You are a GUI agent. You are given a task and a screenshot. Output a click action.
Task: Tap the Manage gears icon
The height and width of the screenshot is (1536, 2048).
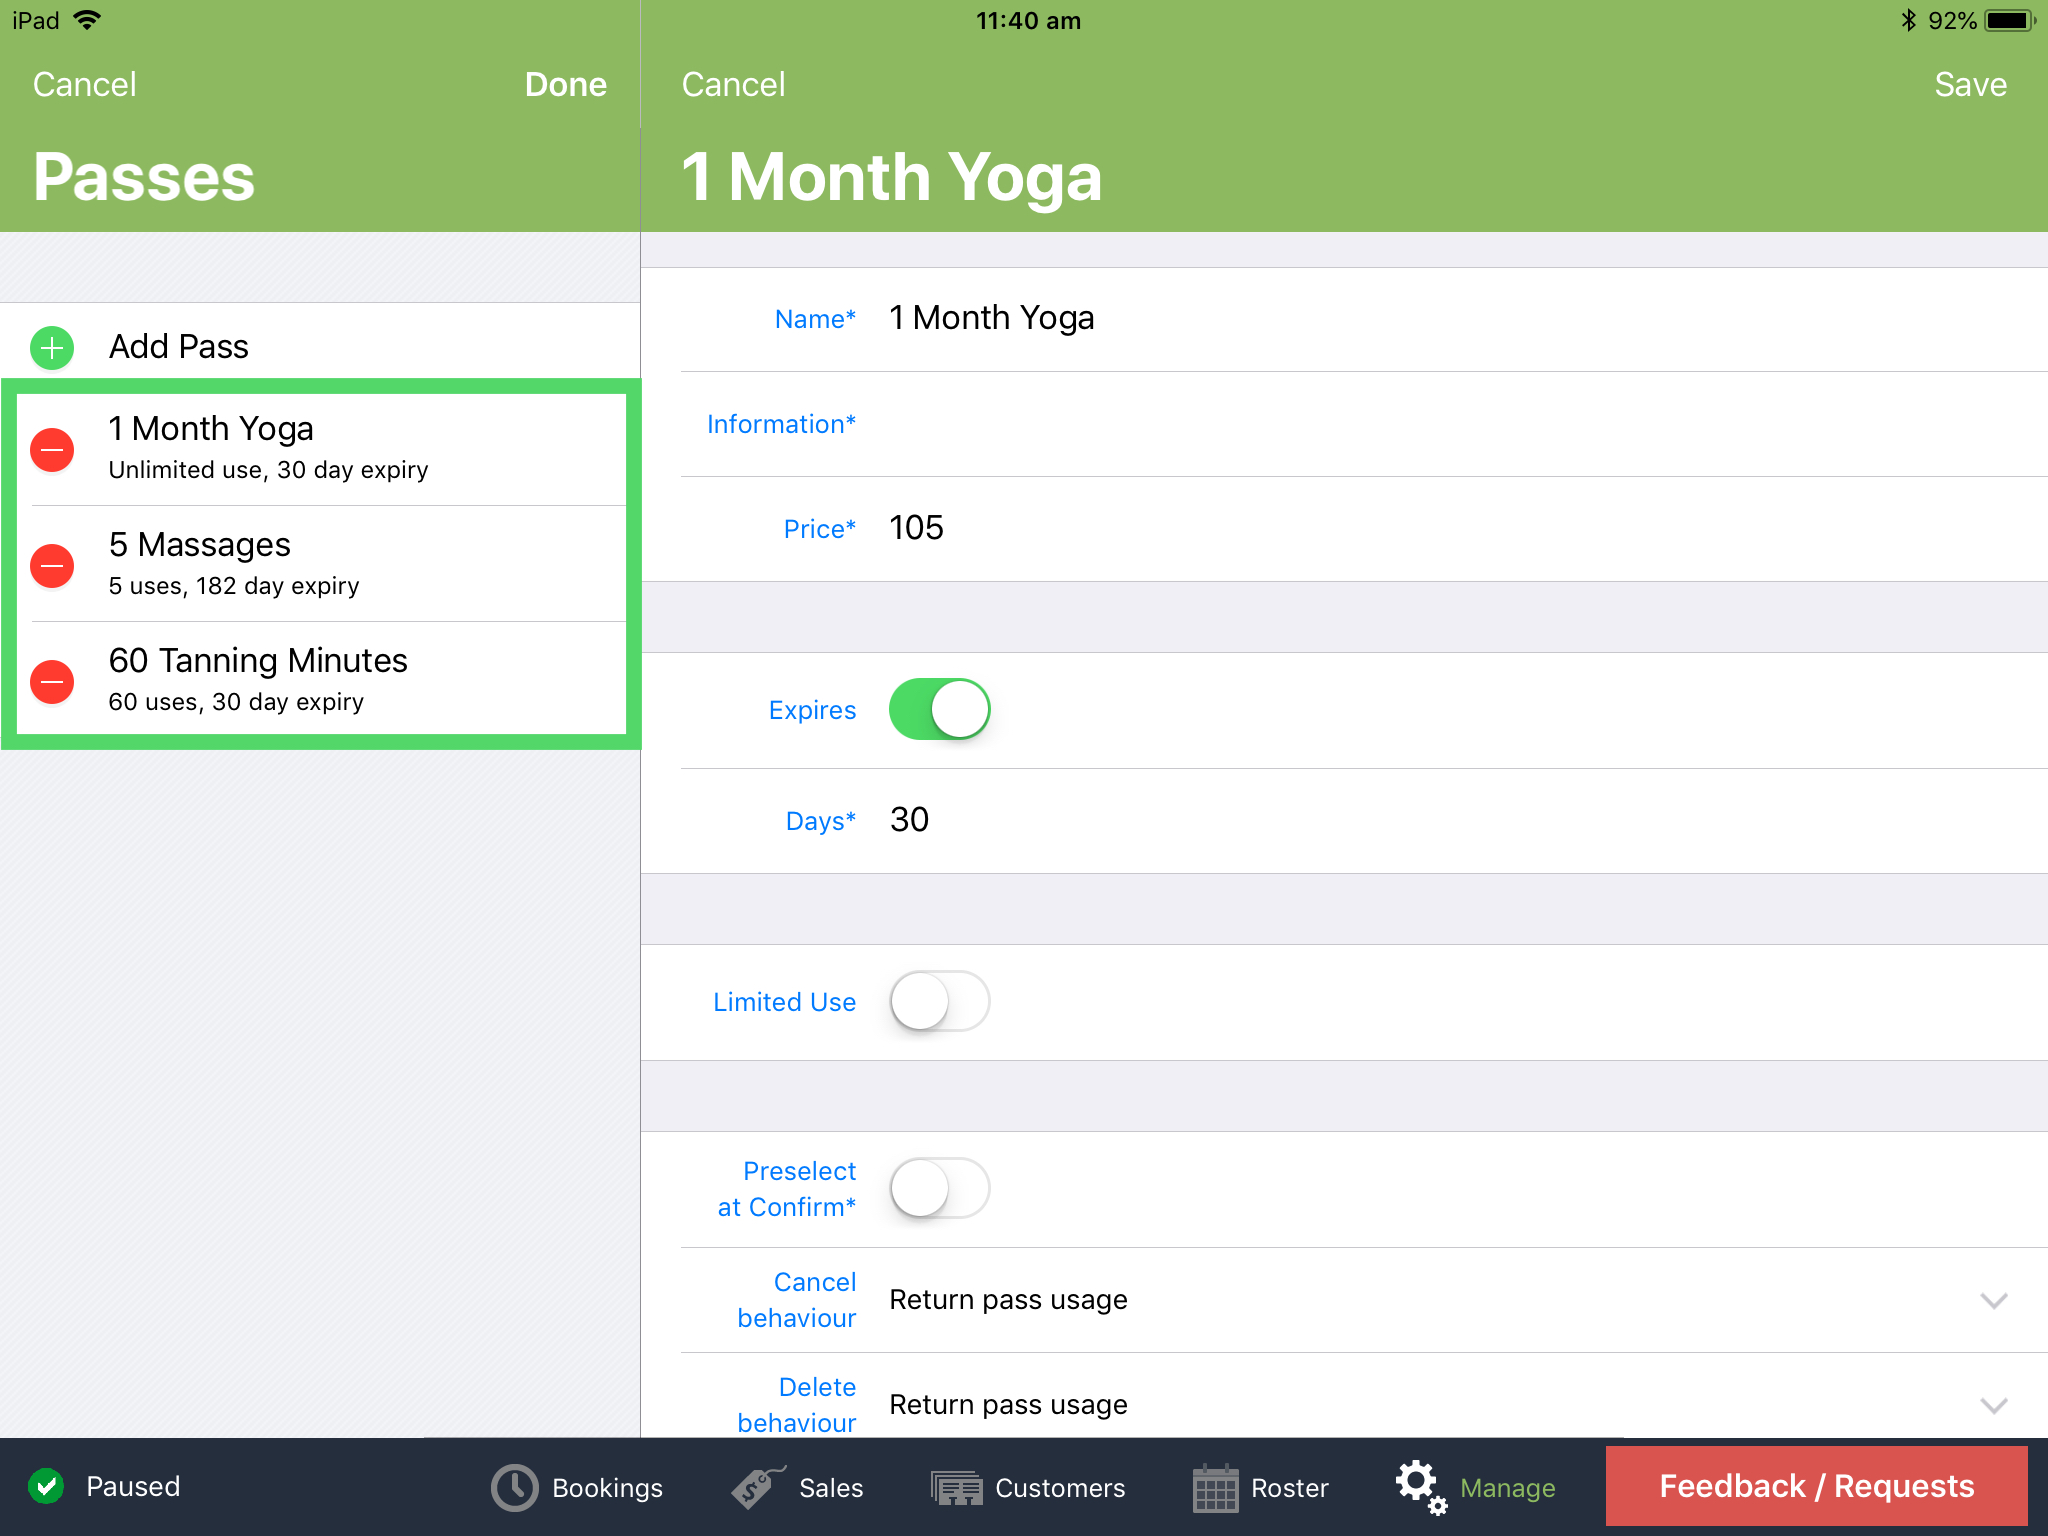click(x=1421, y=1487)
